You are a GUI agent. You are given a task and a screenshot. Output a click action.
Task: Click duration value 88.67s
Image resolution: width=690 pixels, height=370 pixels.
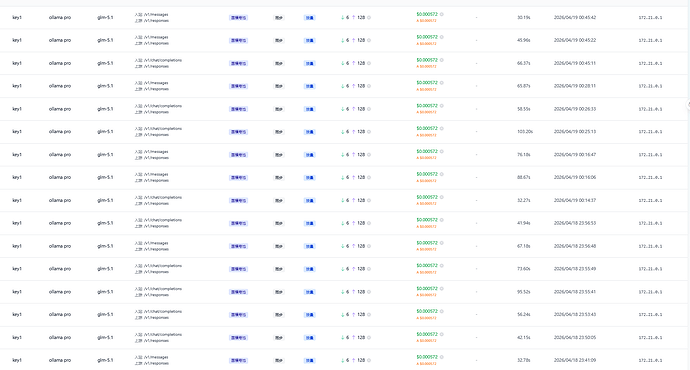(524, 178)
